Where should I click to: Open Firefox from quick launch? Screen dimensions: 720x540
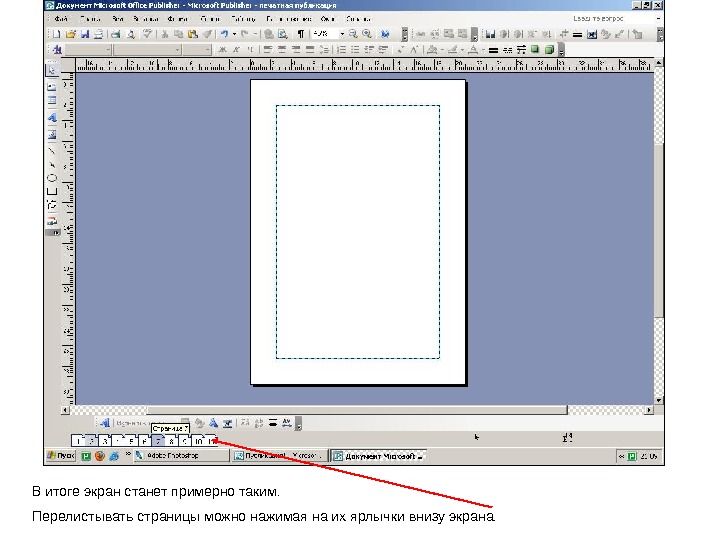click(100, 456)
